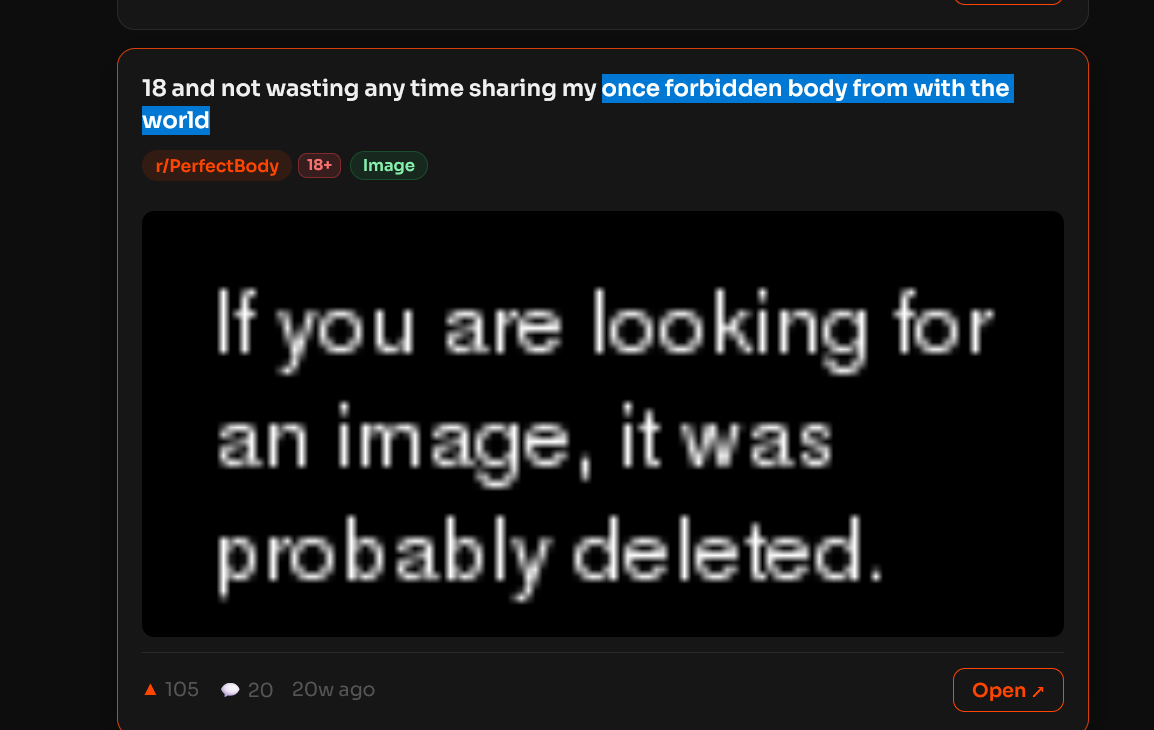This screenshot has width=1154, height=730.
Task: Select the green Image type badge
Action: click(389, 166)
